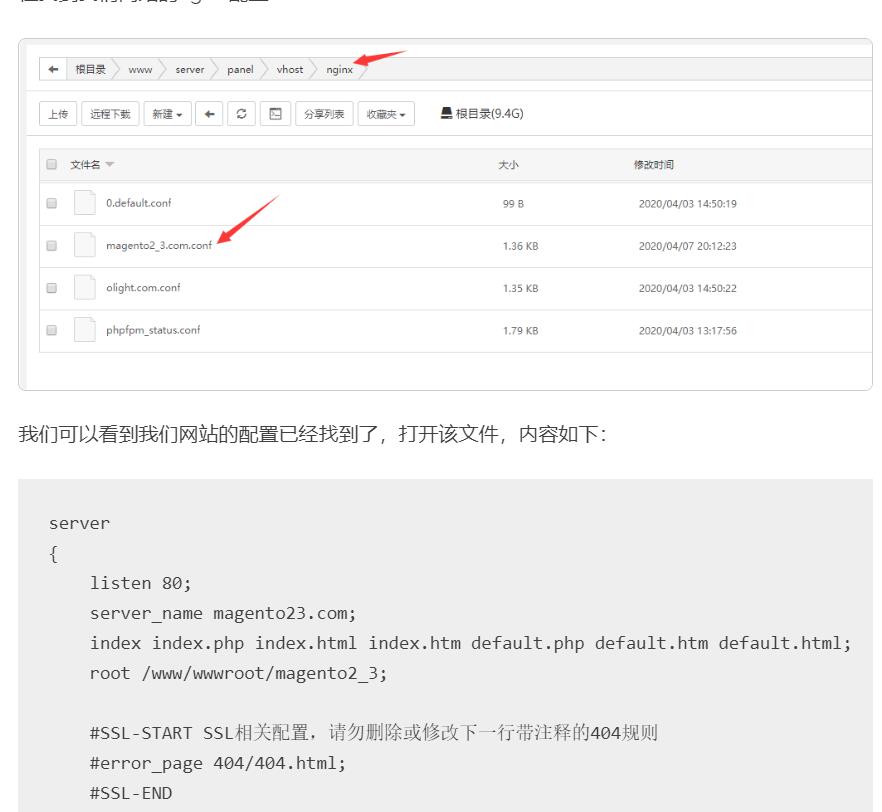Tick the checkbox for 0.default.conf

(x=52, y=204)
